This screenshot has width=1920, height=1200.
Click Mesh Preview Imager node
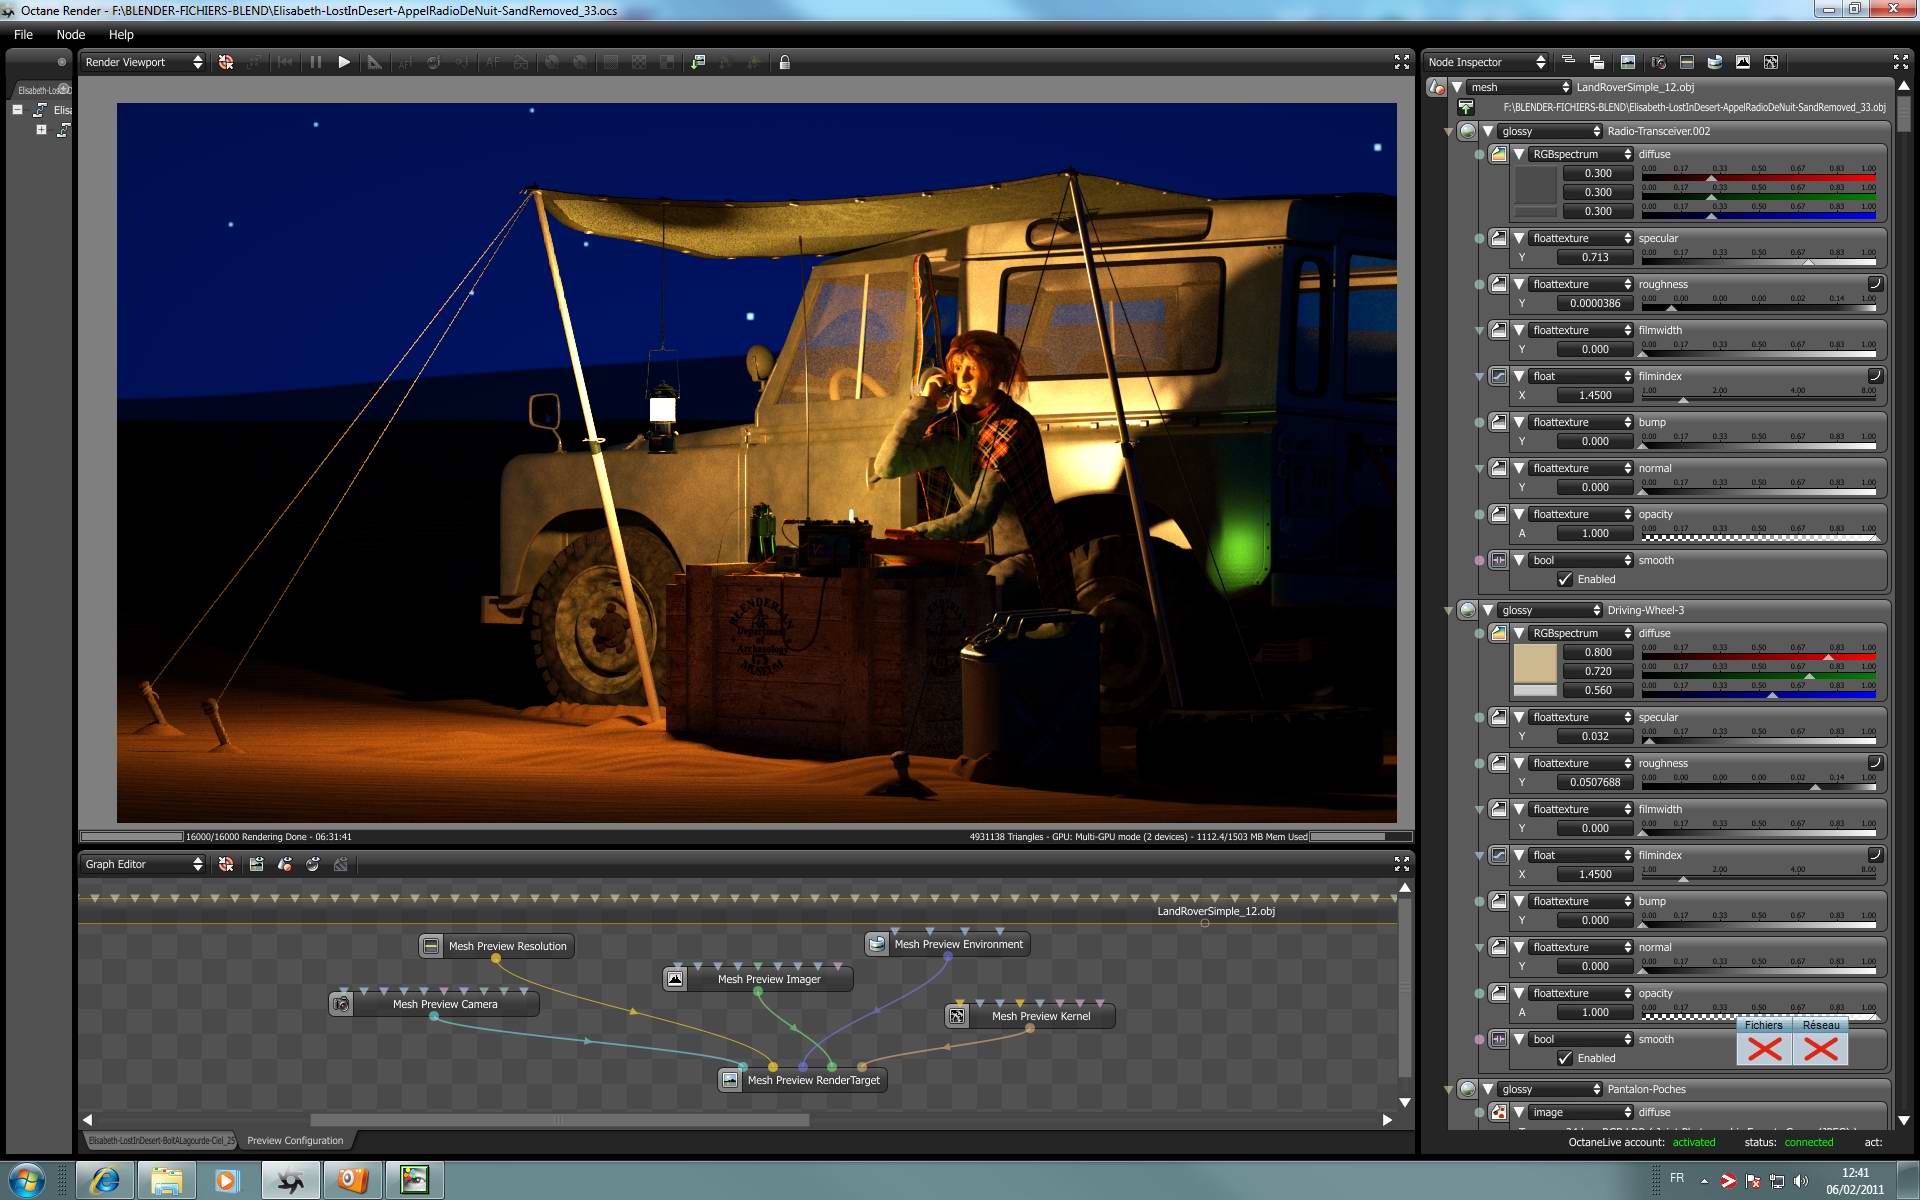click(768, 979)
